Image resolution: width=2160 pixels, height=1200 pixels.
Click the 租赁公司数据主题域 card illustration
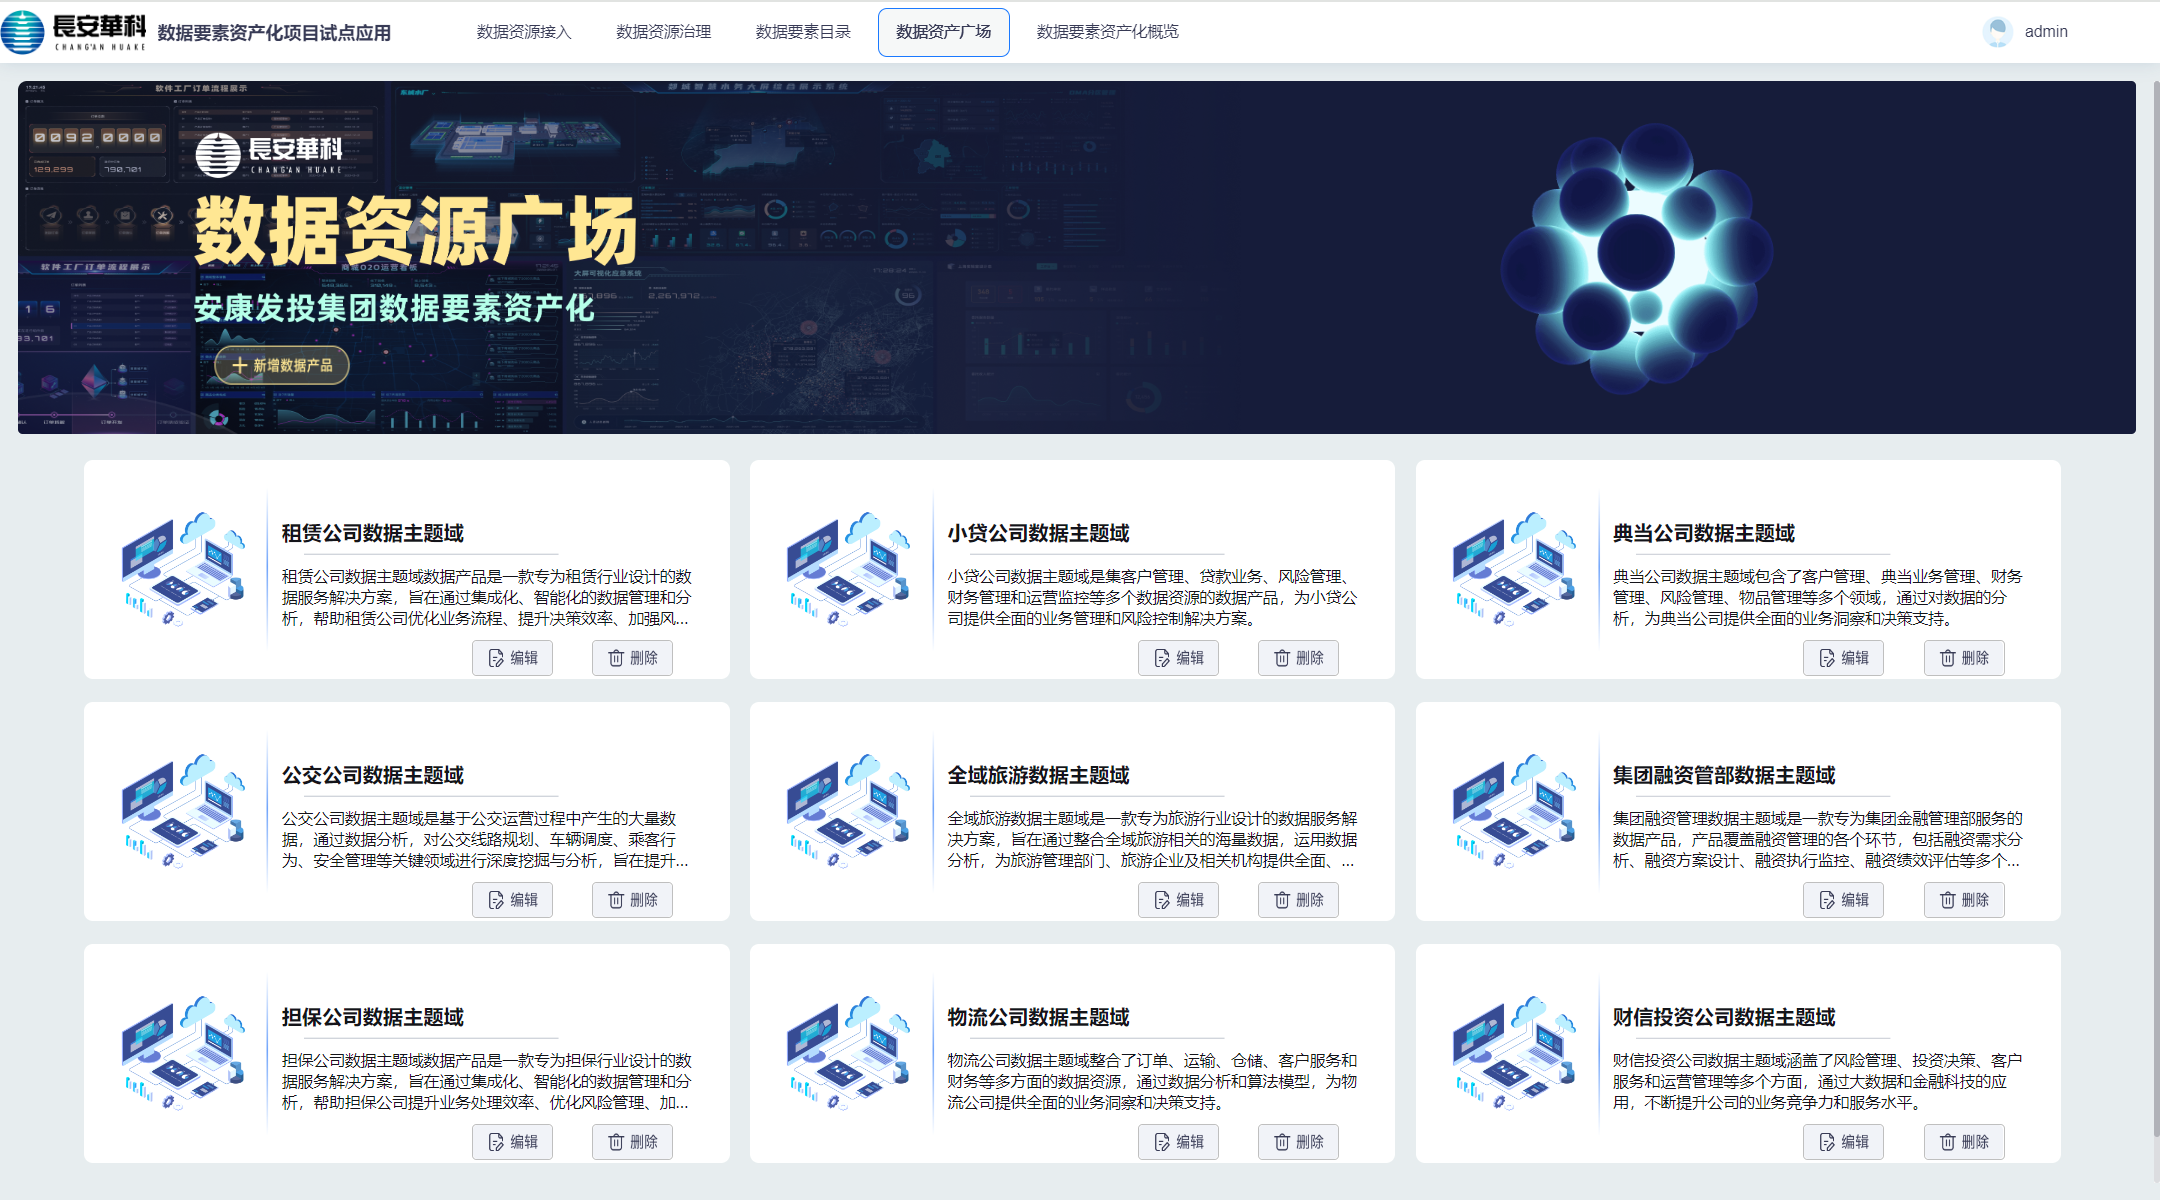click(183, 570)
